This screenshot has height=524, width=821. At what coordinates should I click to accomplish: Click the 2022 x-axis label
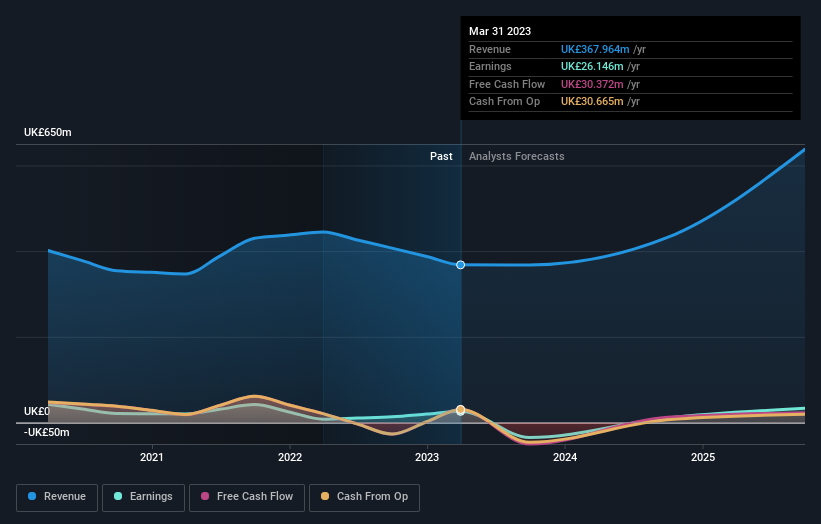click(x=290, y=458)
